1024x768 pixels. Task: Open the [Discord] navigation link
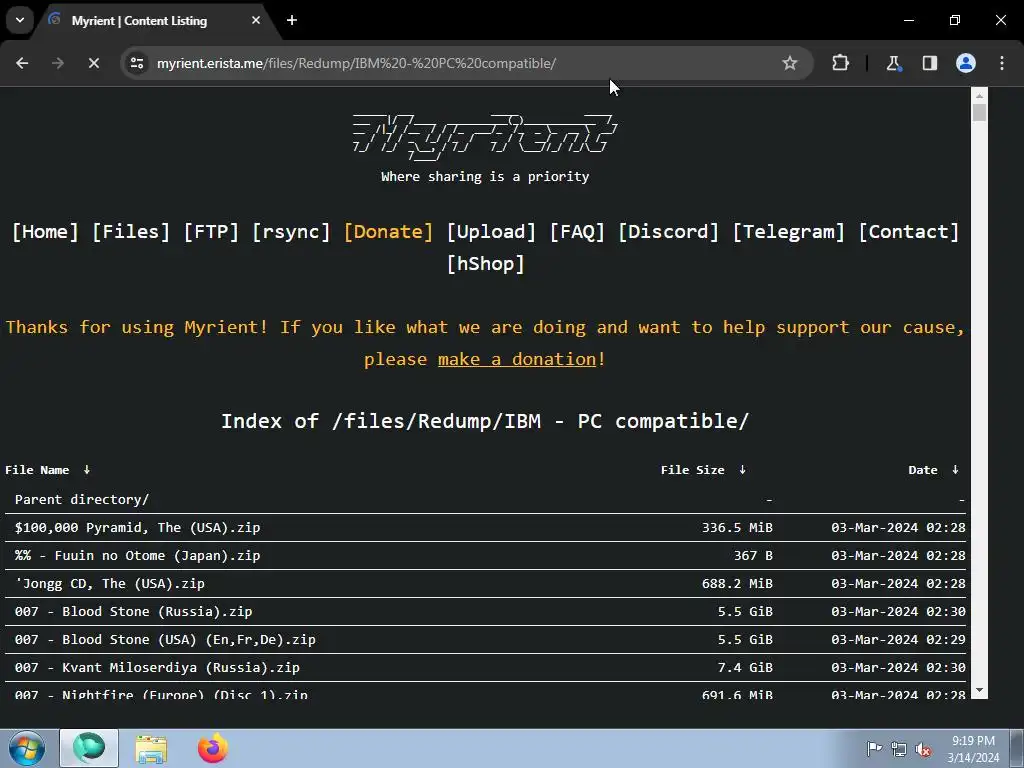[x=669, y=232]
